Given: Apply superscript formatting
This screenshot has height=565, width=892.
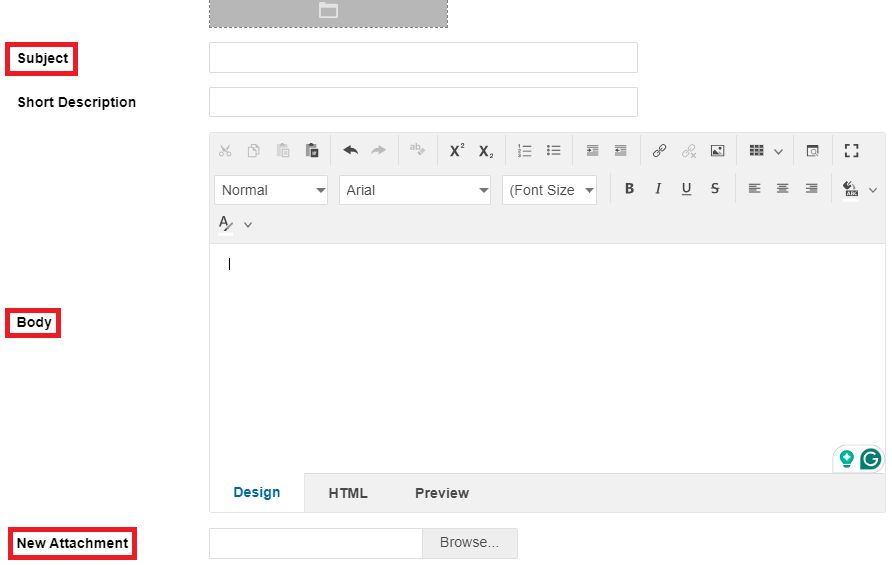Looking at the screenshot, I should pos(456,151).
